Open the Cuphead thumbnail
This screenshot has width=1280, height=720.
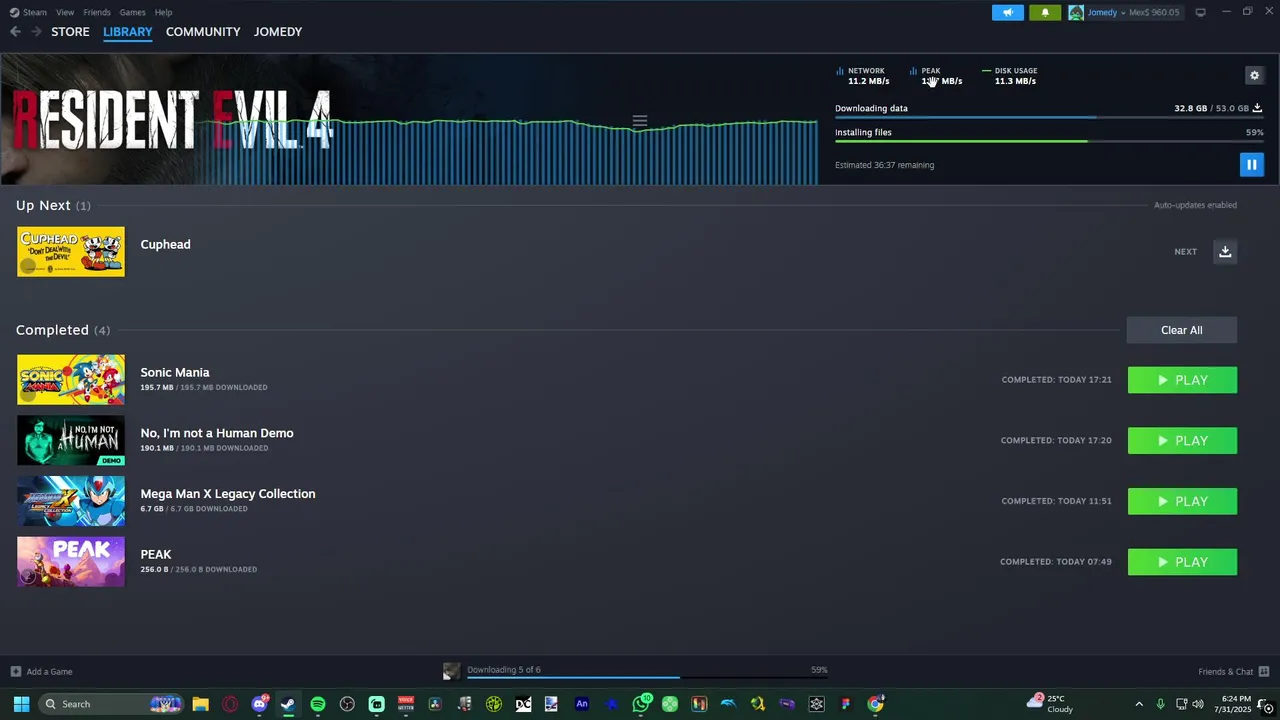(71, 251)
